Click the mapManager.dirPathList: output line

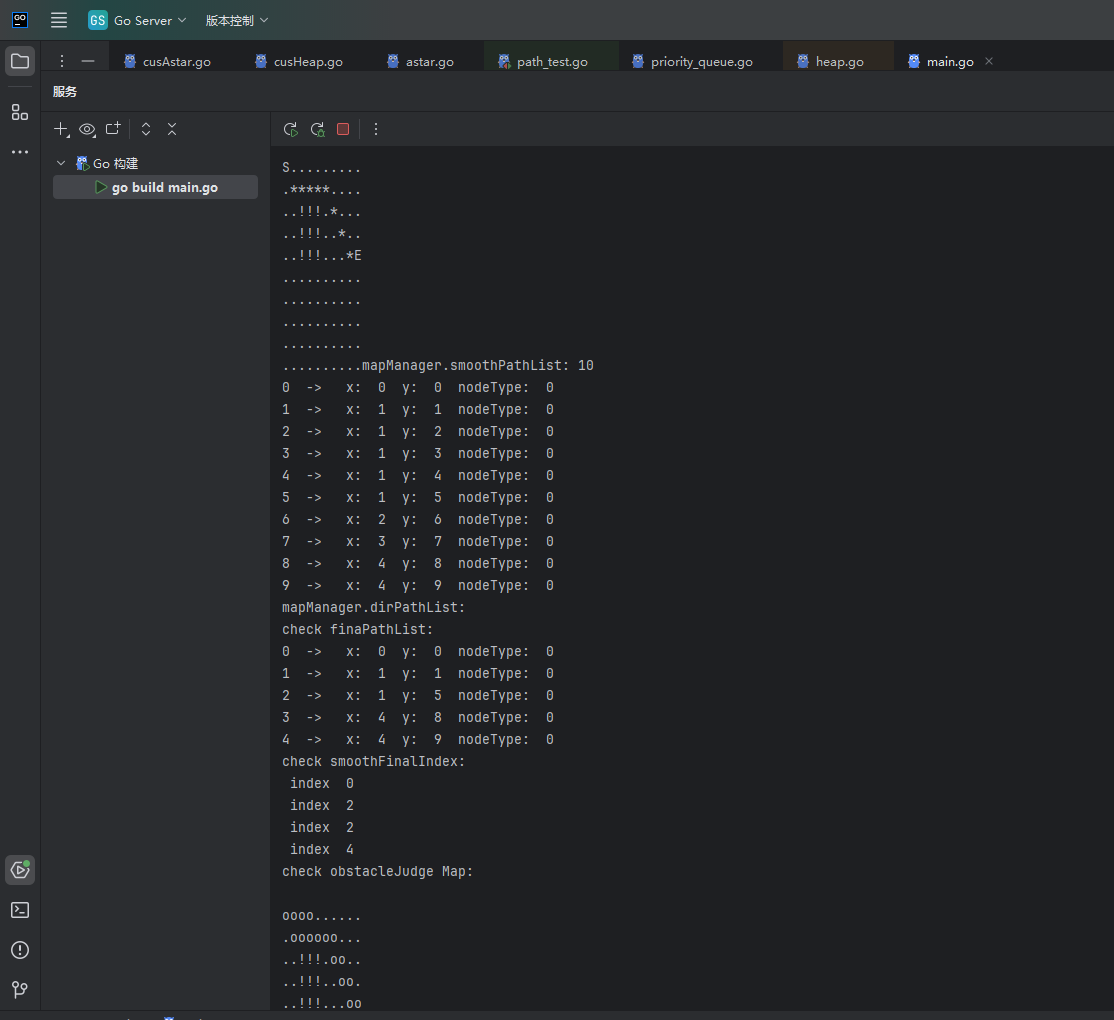(x=373, y=608)
